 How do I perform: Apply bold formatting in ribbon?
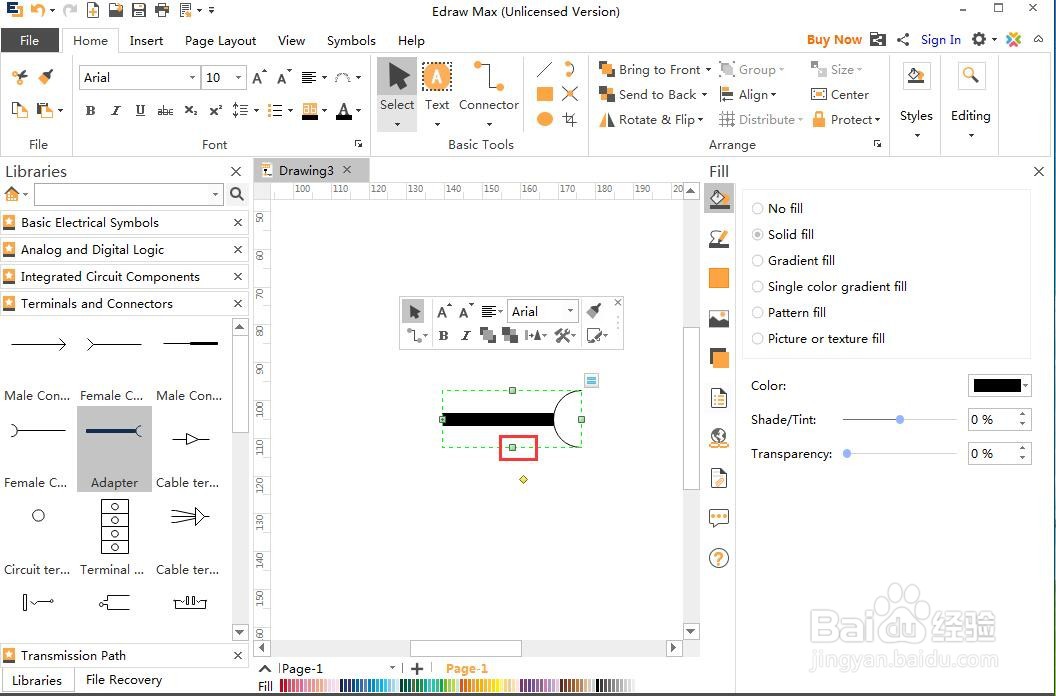pos(90,110)
